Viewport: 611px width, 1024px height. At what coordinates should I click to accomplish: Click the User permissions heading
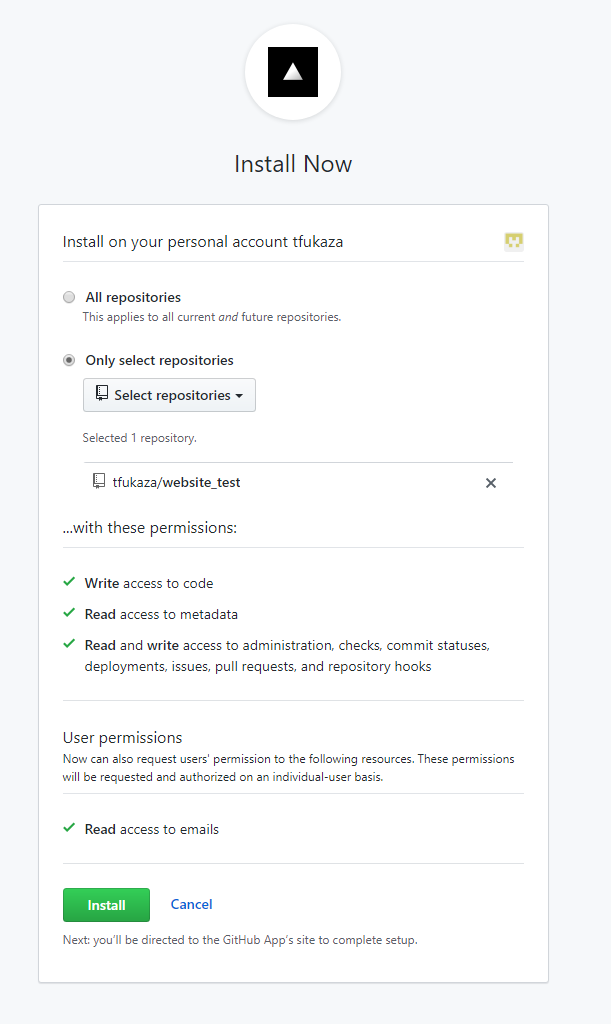(122, 738)
